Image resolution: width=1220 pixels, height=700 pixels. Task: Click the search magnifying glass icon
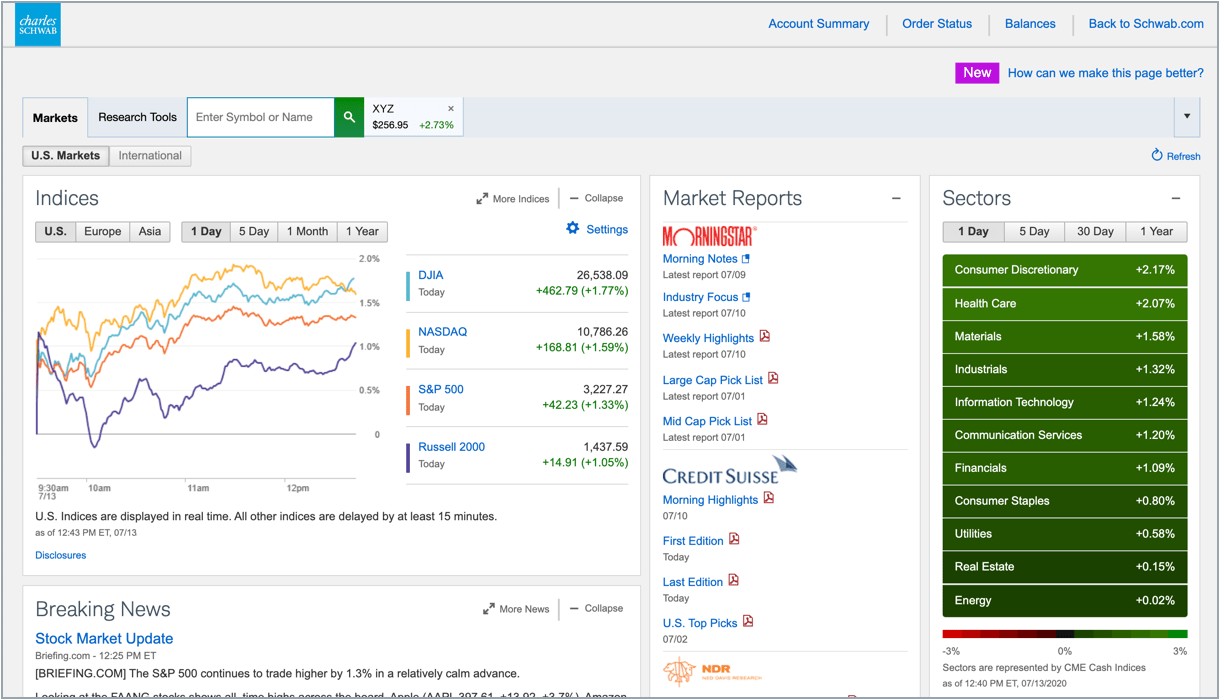pyautogui.click(x=348, y=117)
